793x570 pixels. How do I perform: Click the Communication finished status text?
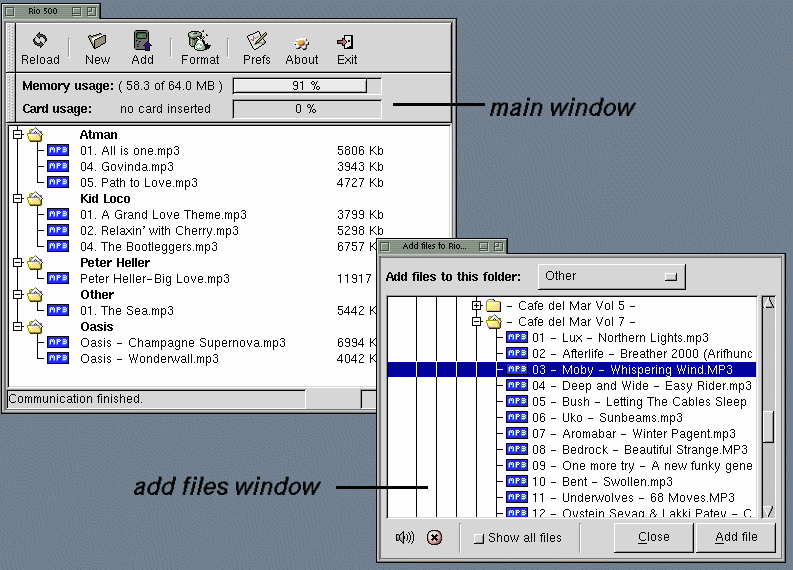pyautogui.click(x=75, y=399)
